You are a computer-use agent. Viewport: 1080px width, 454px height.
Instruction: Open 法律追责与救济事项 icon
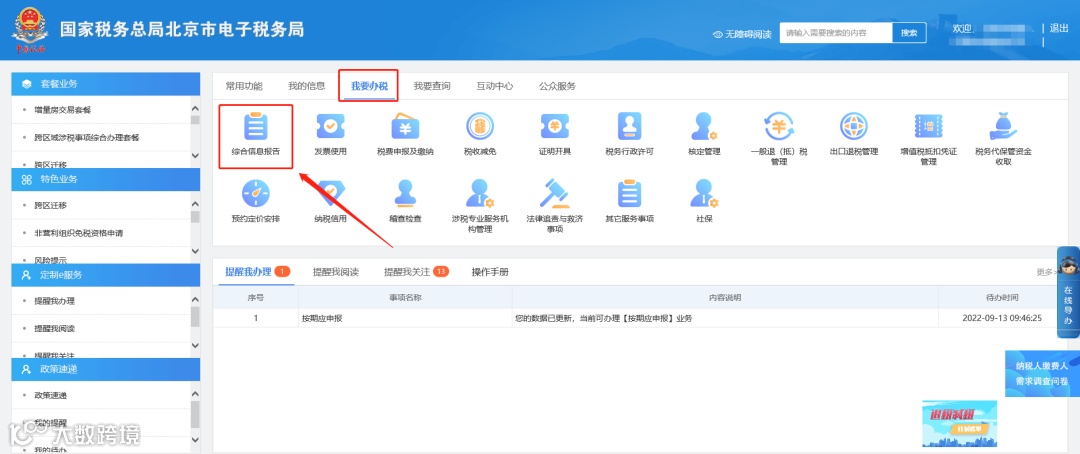pyautogui.click(x=554, y=194)
